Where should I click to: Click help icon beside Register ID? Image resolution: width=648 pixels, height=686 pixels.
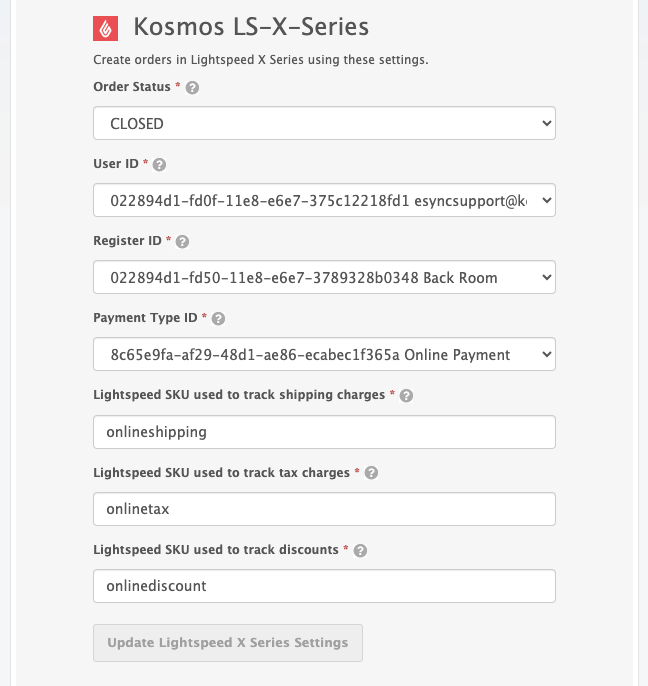(182, 241)
